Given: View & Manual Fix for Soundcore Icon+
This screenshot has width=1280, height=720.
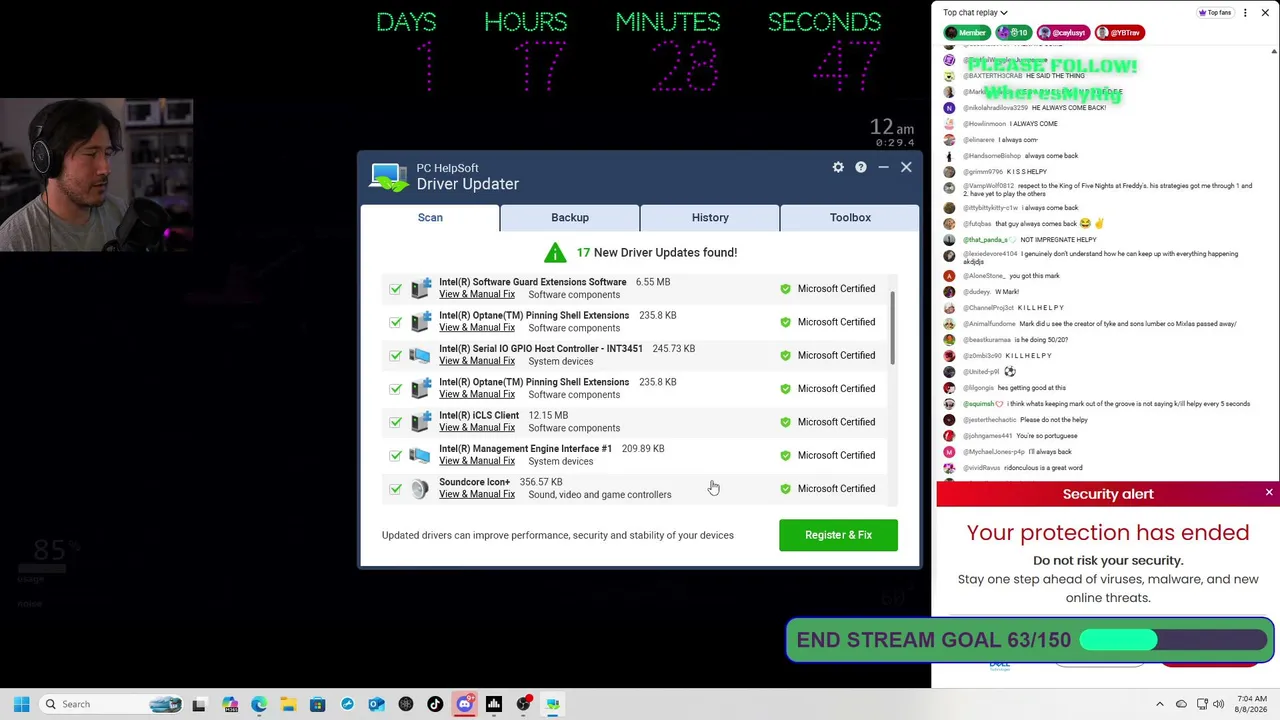Looking at the screenshot, I should [477, 494].
